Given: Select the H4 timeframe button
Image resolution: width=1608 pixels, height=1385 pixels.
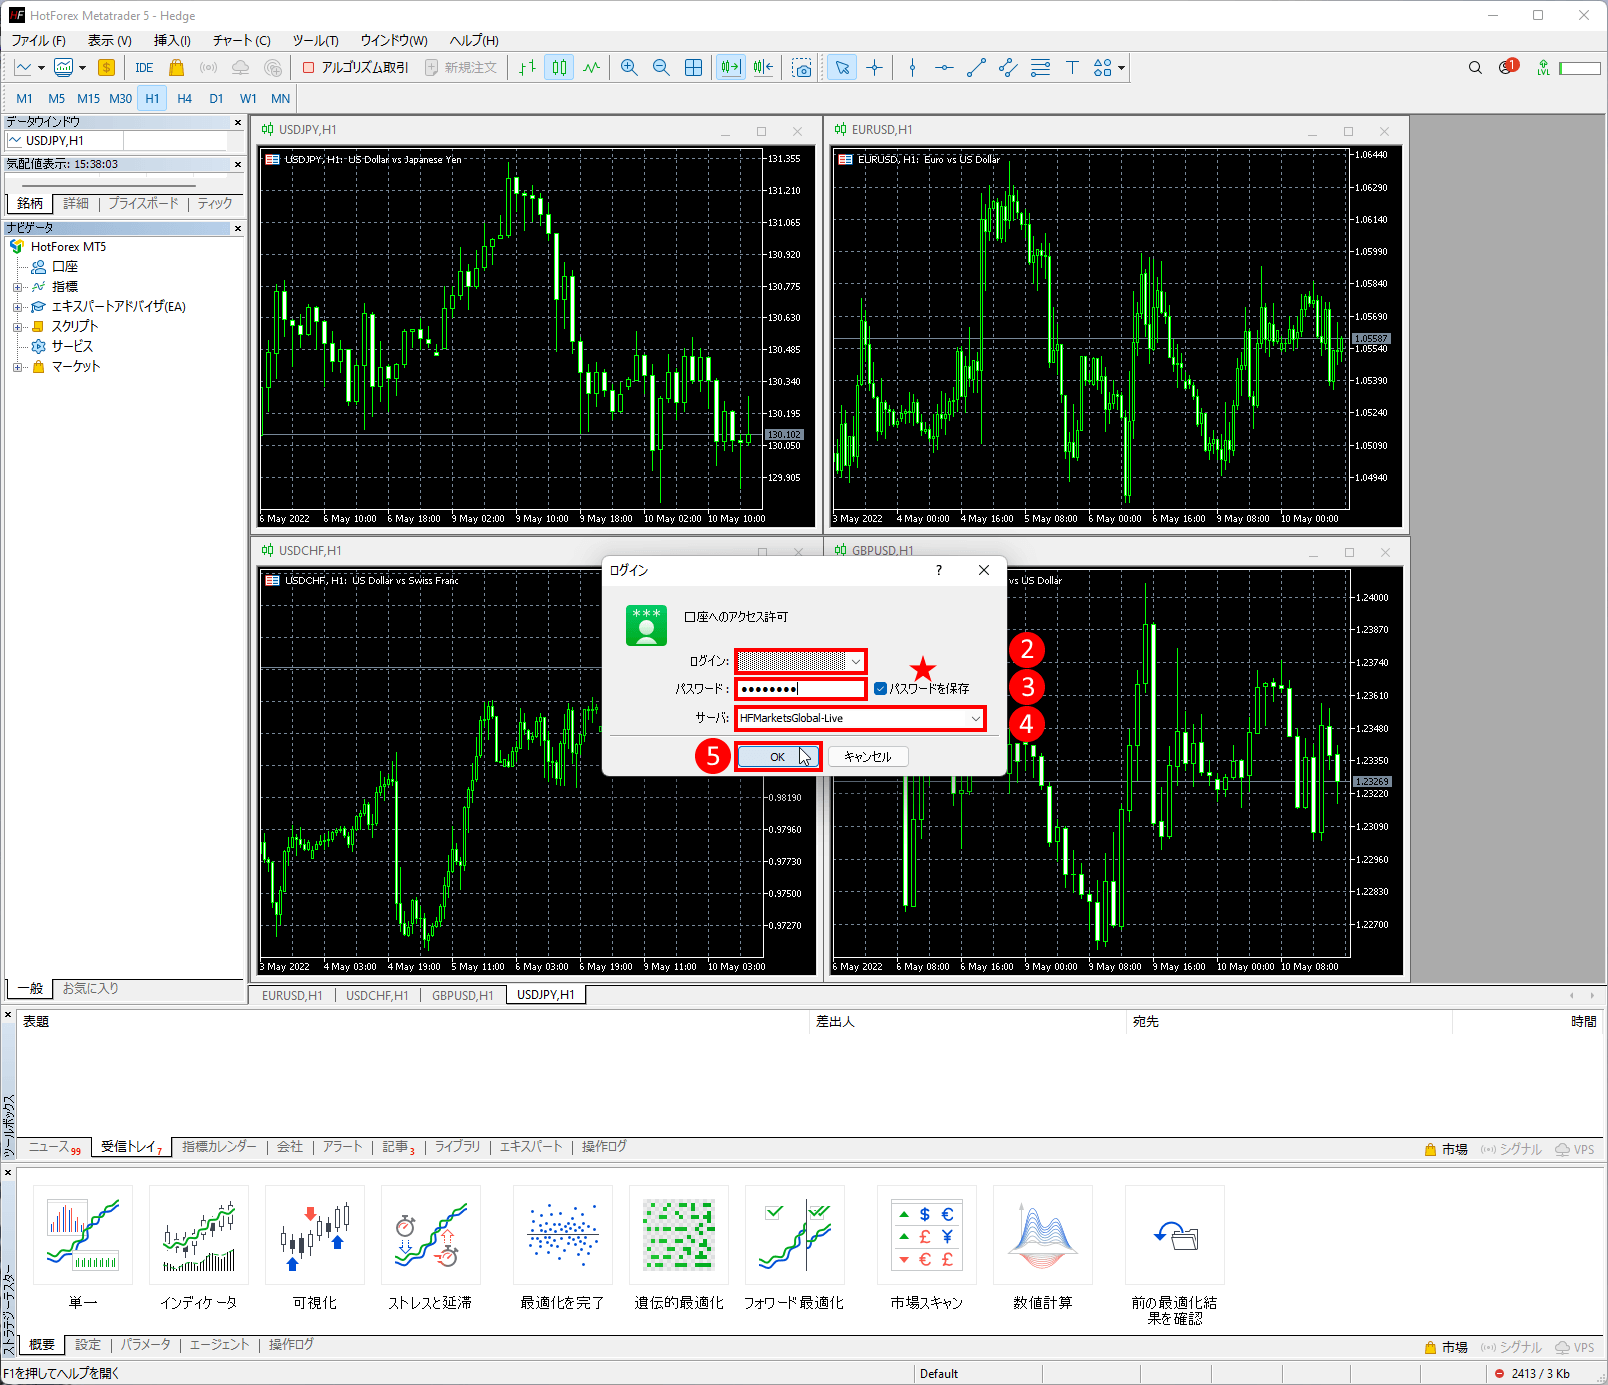Looking at the screenshot, I should pos(184,99).
